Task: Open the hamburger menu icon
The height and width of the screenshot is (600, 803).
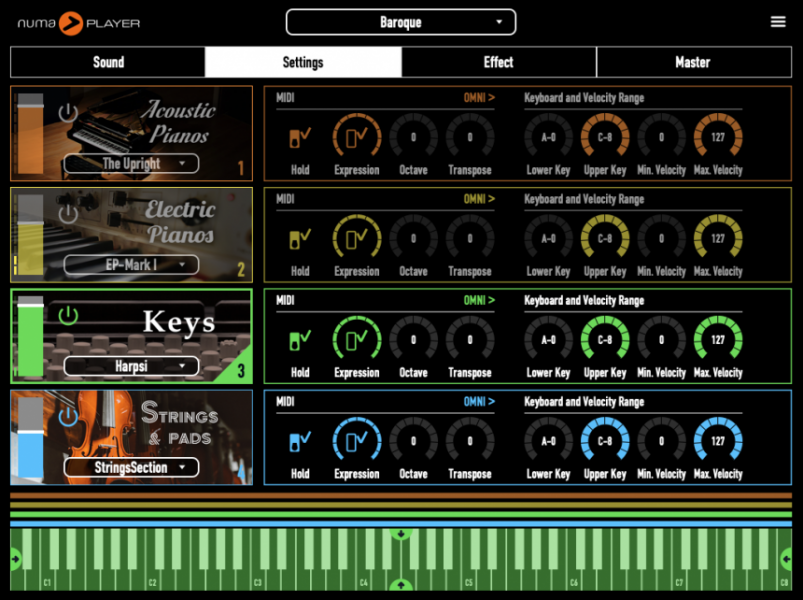Action: 778,22
